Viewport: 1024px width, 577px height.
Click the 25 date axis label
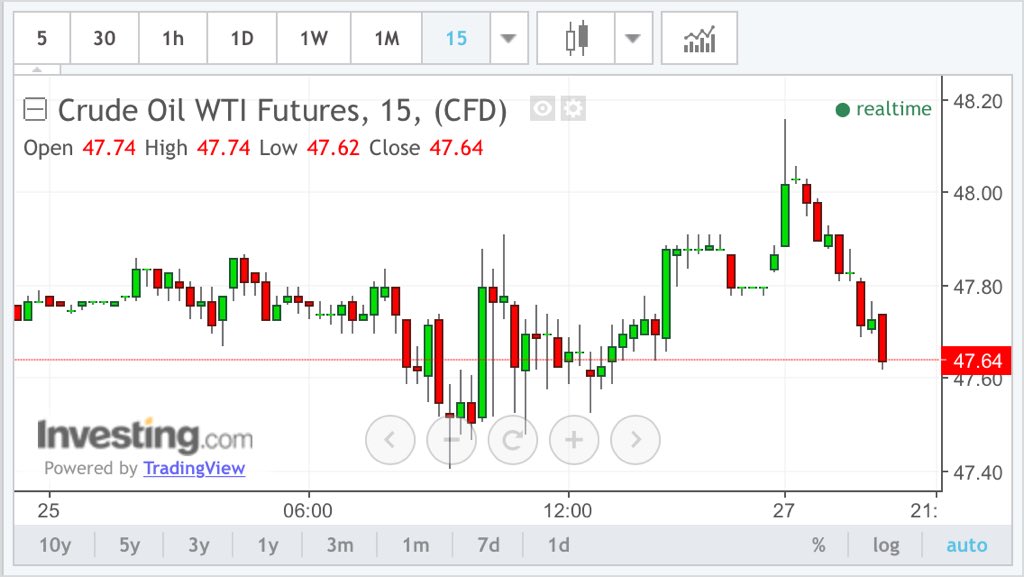click(48, 510)
